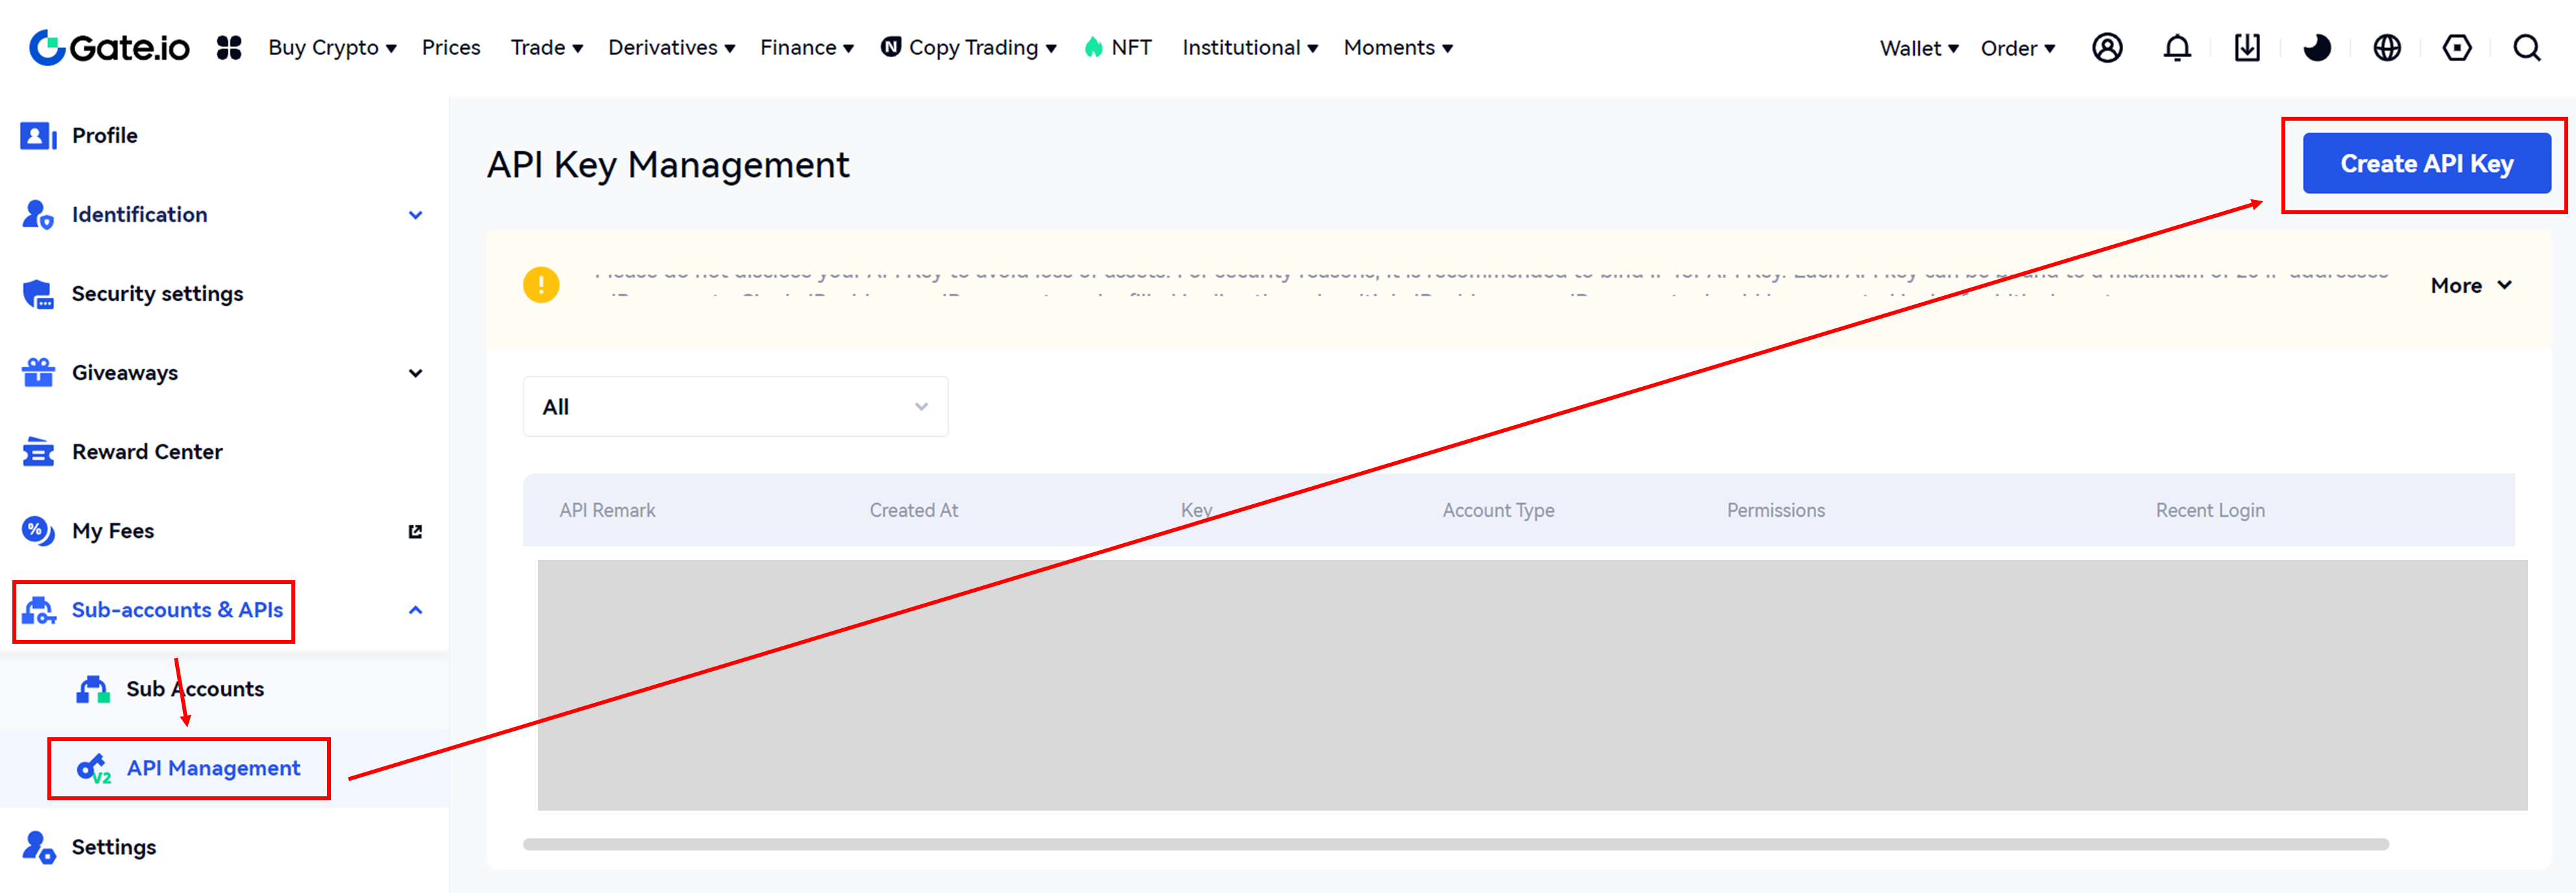Viewport: 2576px width, 893px height.
Task: Click the Reward Center icon
Action: click(38, 451)
